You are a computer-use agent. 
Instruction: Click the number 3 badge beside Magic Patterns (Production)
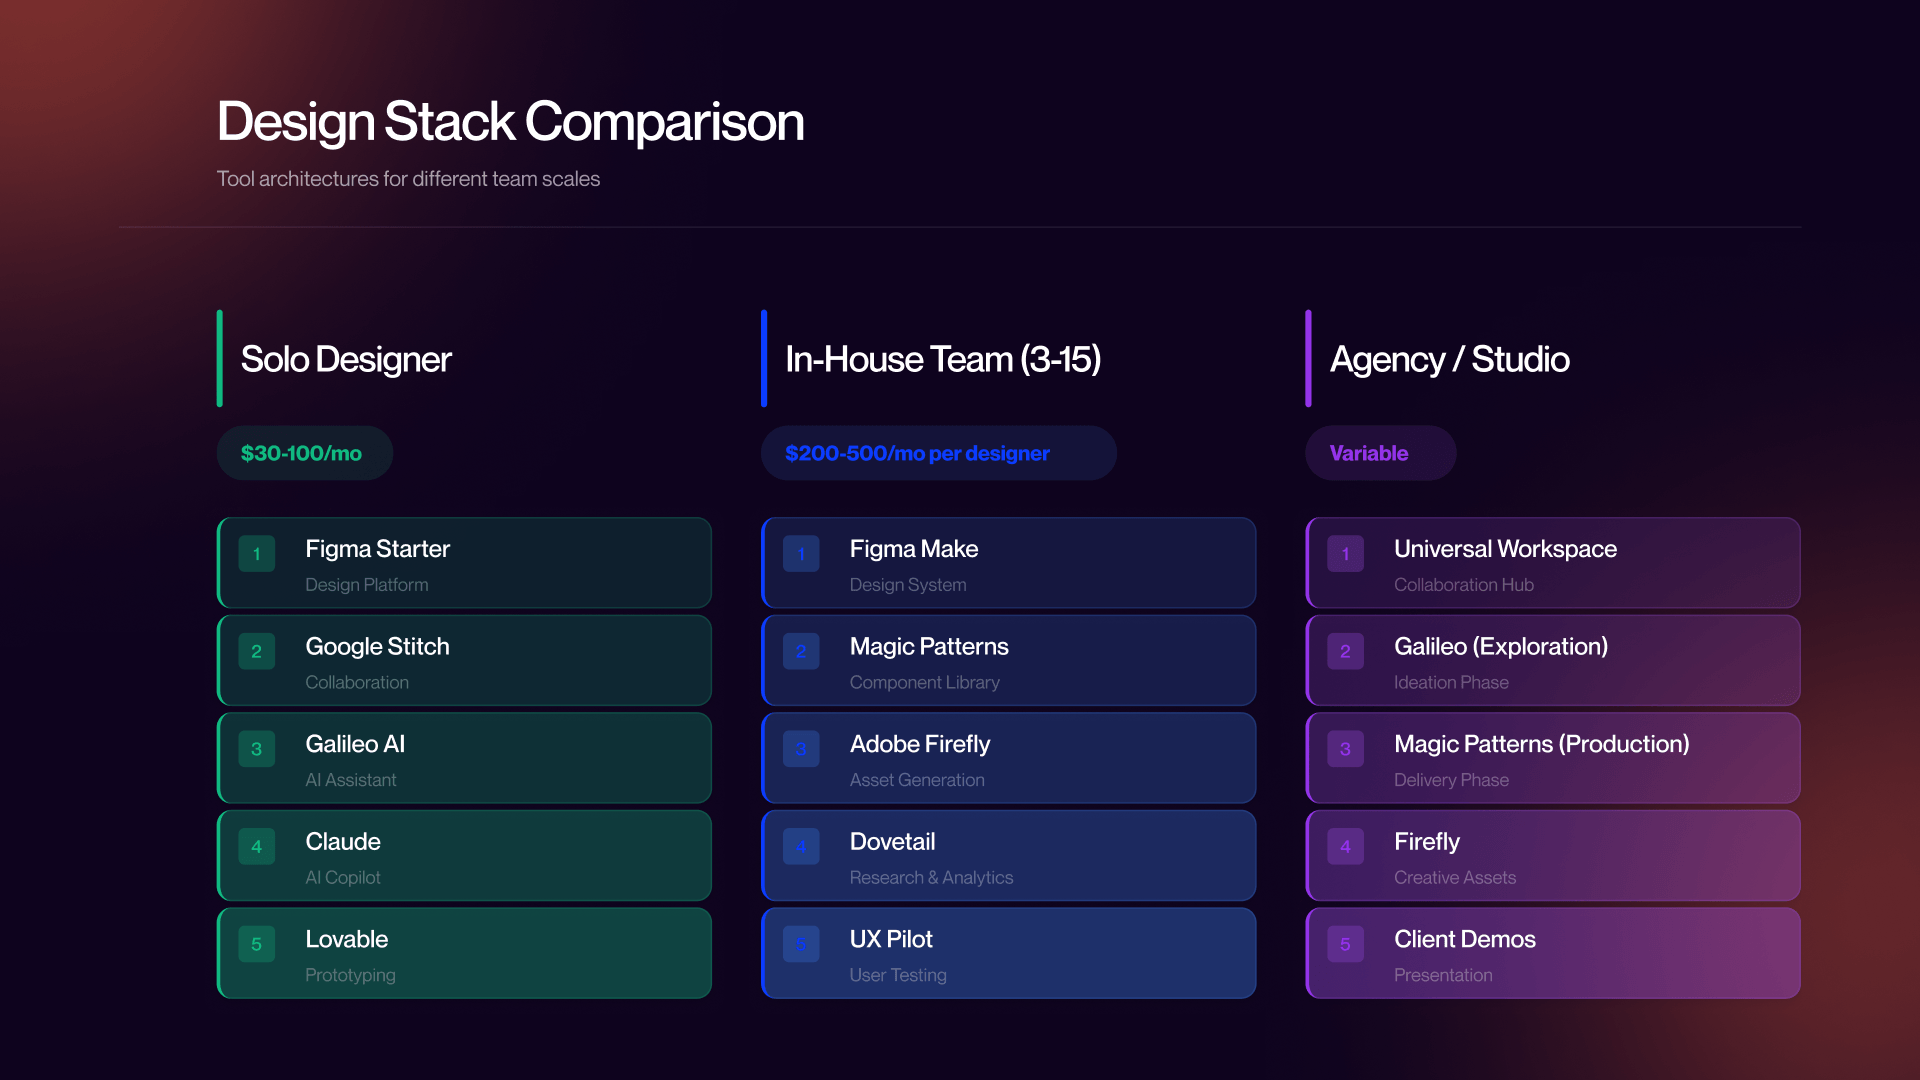pyautogui.click(x=1345, y=749)
